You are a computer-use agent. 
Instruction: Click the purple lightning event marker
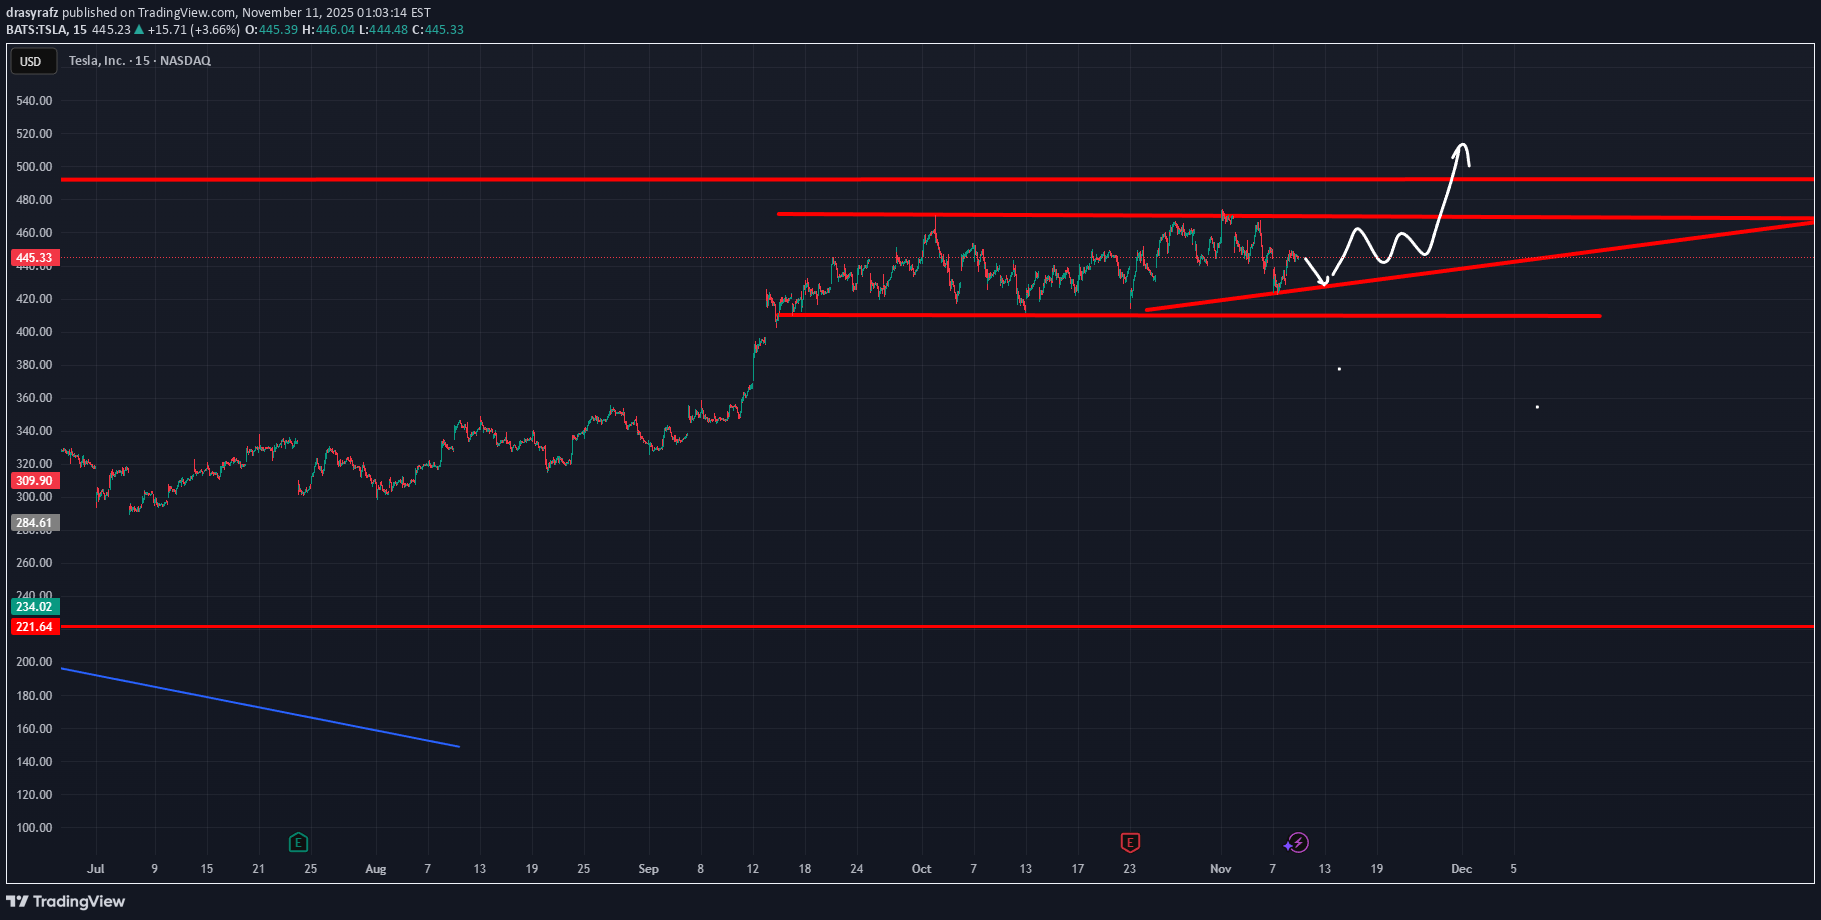1297,842
